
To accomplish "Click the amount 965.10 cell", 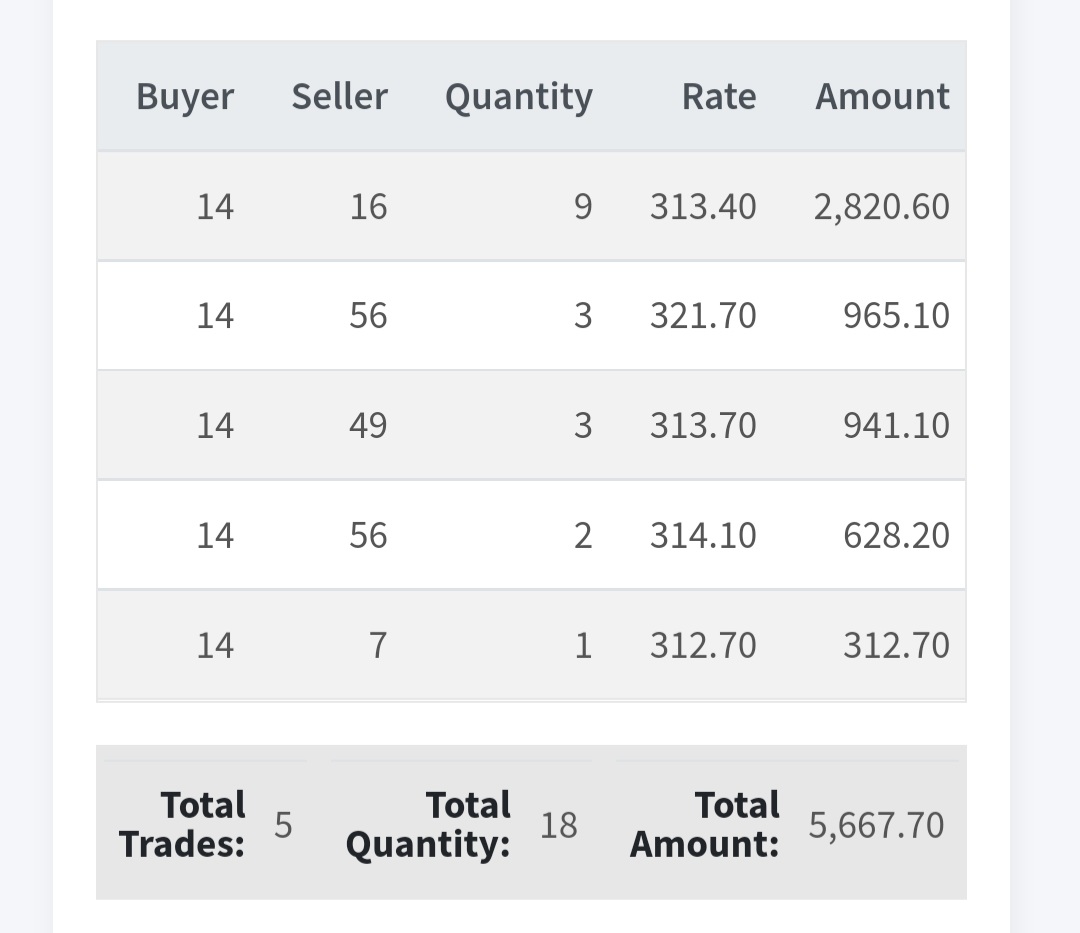I will click(896, 316).
